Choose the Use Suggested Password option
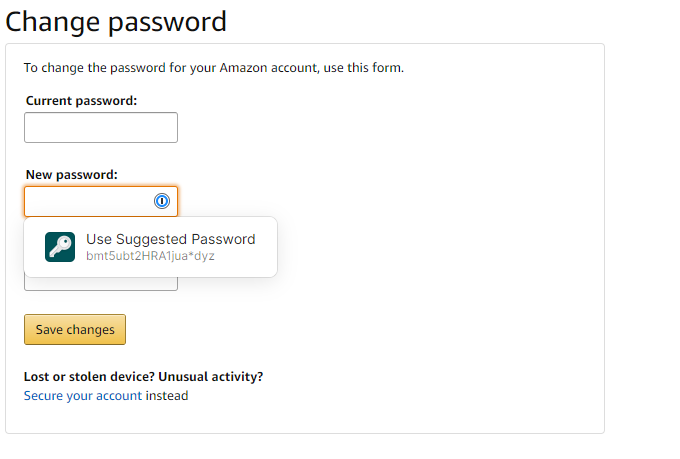The width and height of the screenshot is (680, 459). 150,247
